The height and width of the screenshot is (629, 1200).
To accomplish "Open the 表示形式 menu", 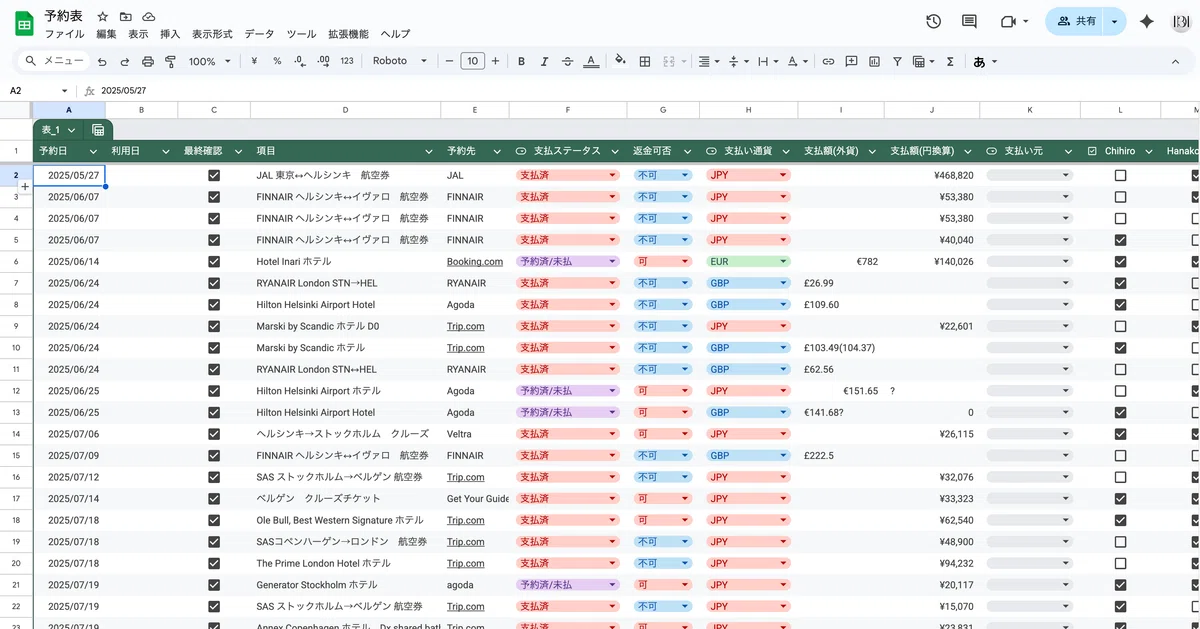I will [x=212, y=34].
